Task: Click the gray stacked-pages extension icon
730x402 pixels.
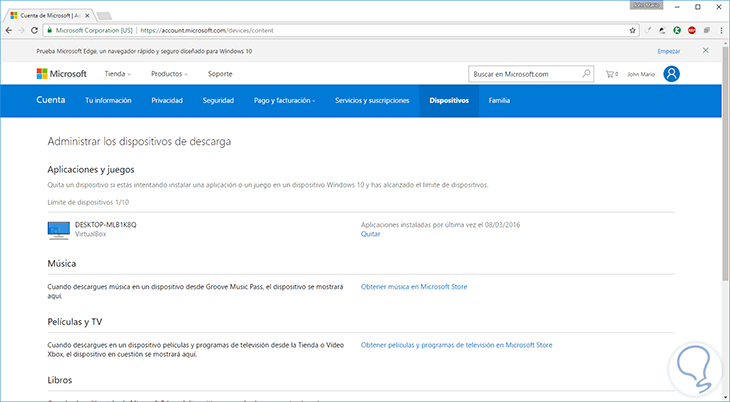Action: 707,30
